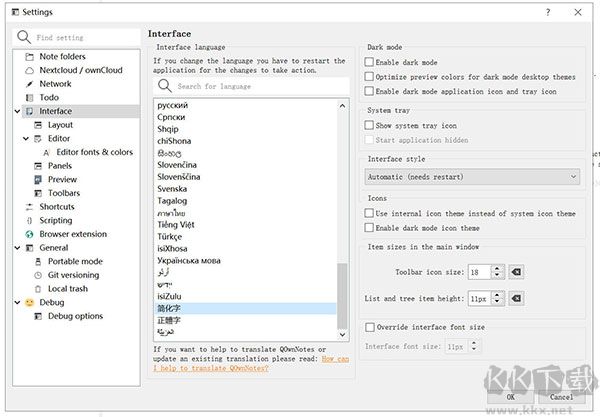600x417 pixels.
Task: Click the Network settings icon
Action: coord(29,85)
